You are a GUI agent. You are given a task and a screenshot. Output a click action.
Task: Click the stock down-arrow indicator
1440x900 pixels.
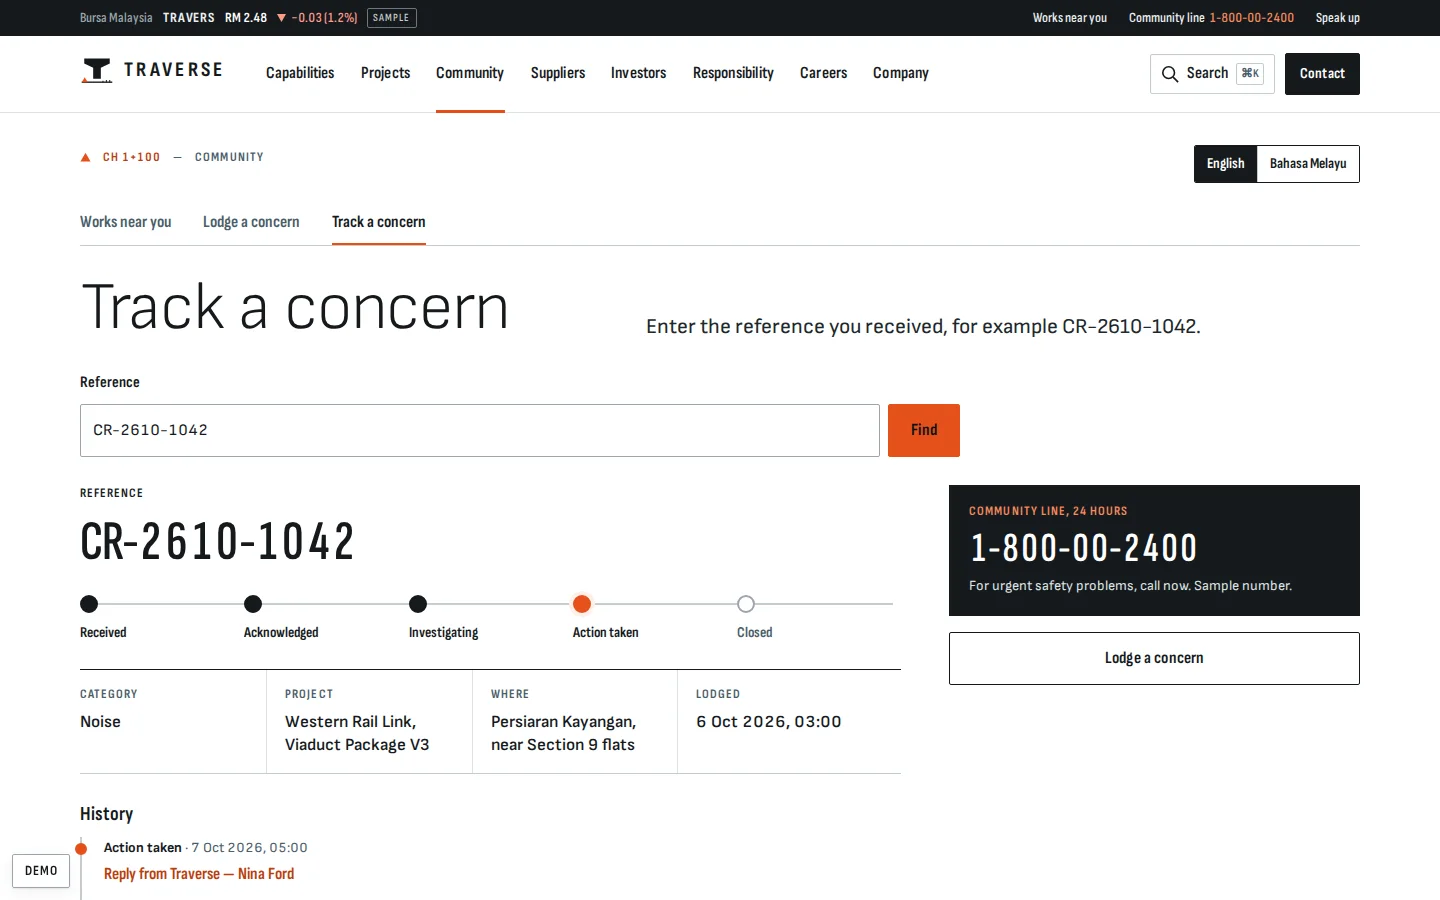281,18
